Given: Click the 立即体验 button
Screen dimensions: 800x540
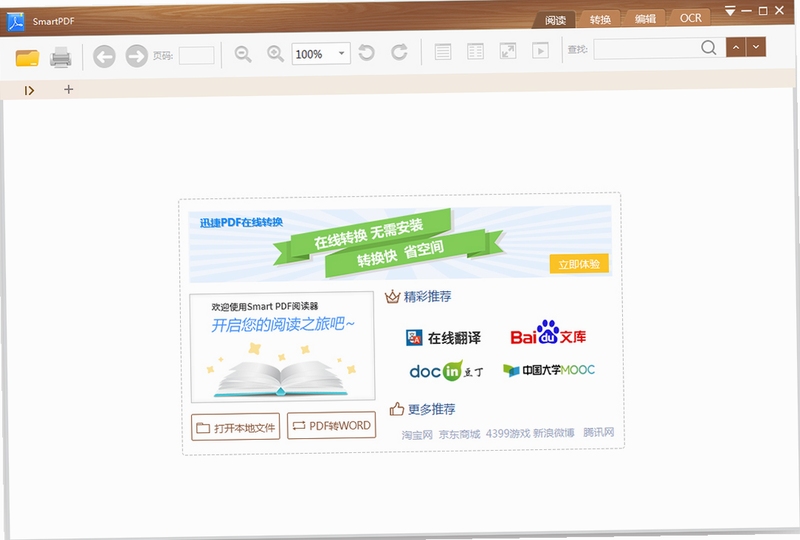Looking at the screenshot, I should click(579, 264).
